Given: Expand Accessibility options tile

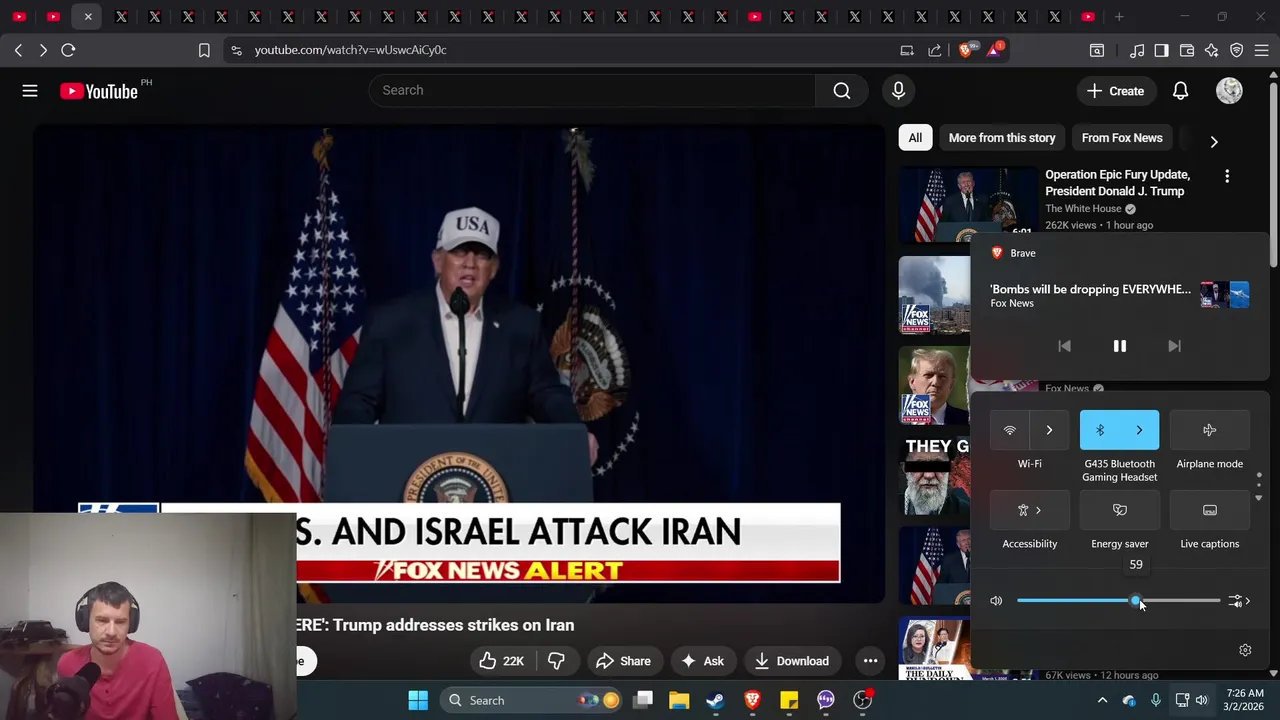Looking at the screenshot, I should [1029, 510].
